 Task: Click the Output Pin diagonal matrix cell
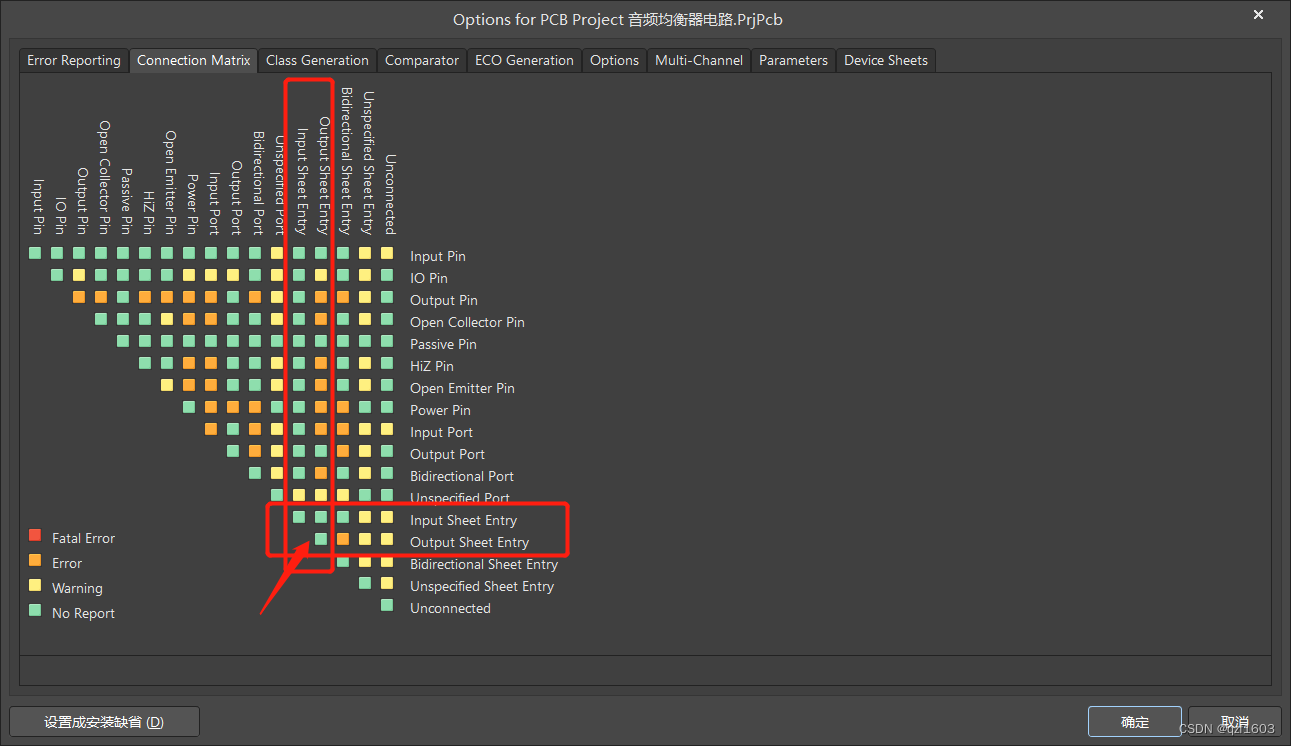[x=78, y=298]
